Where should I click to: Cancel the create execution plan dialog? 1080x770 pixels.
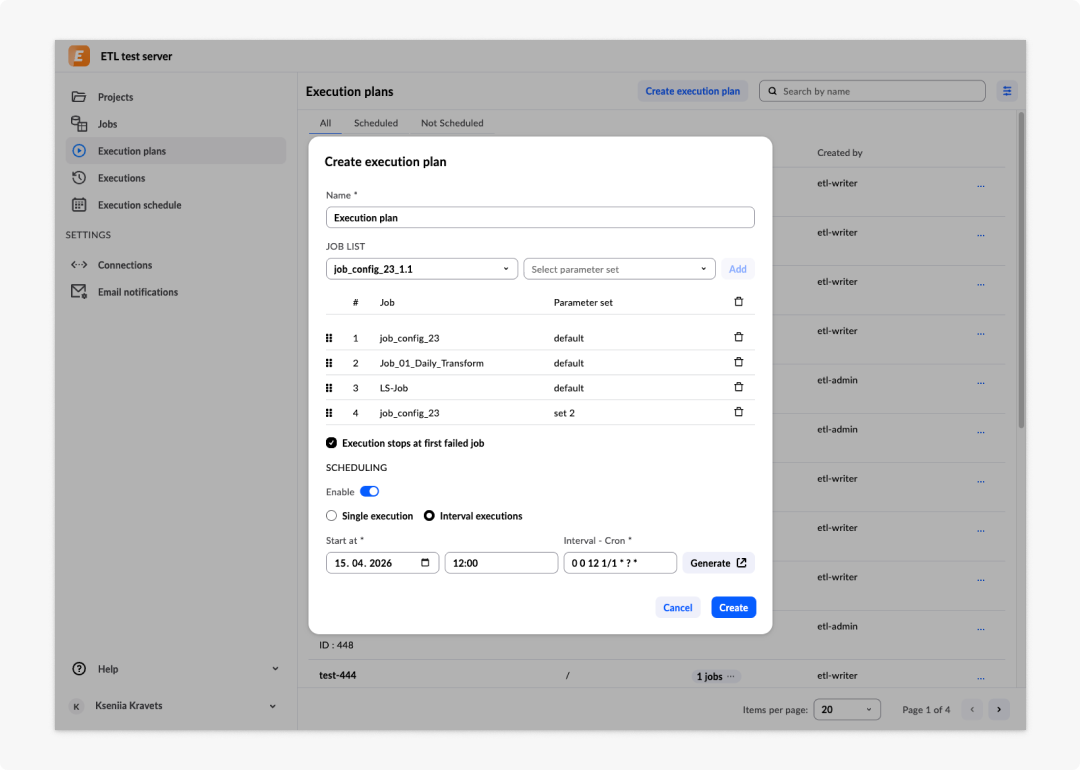[678, 607]
